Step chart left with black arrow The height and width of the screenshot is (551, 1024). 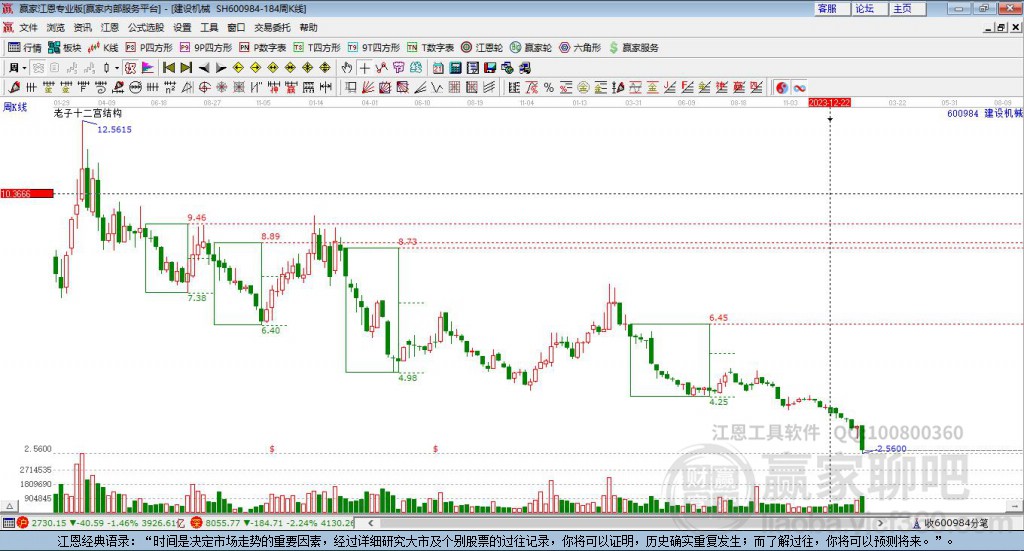204,68
